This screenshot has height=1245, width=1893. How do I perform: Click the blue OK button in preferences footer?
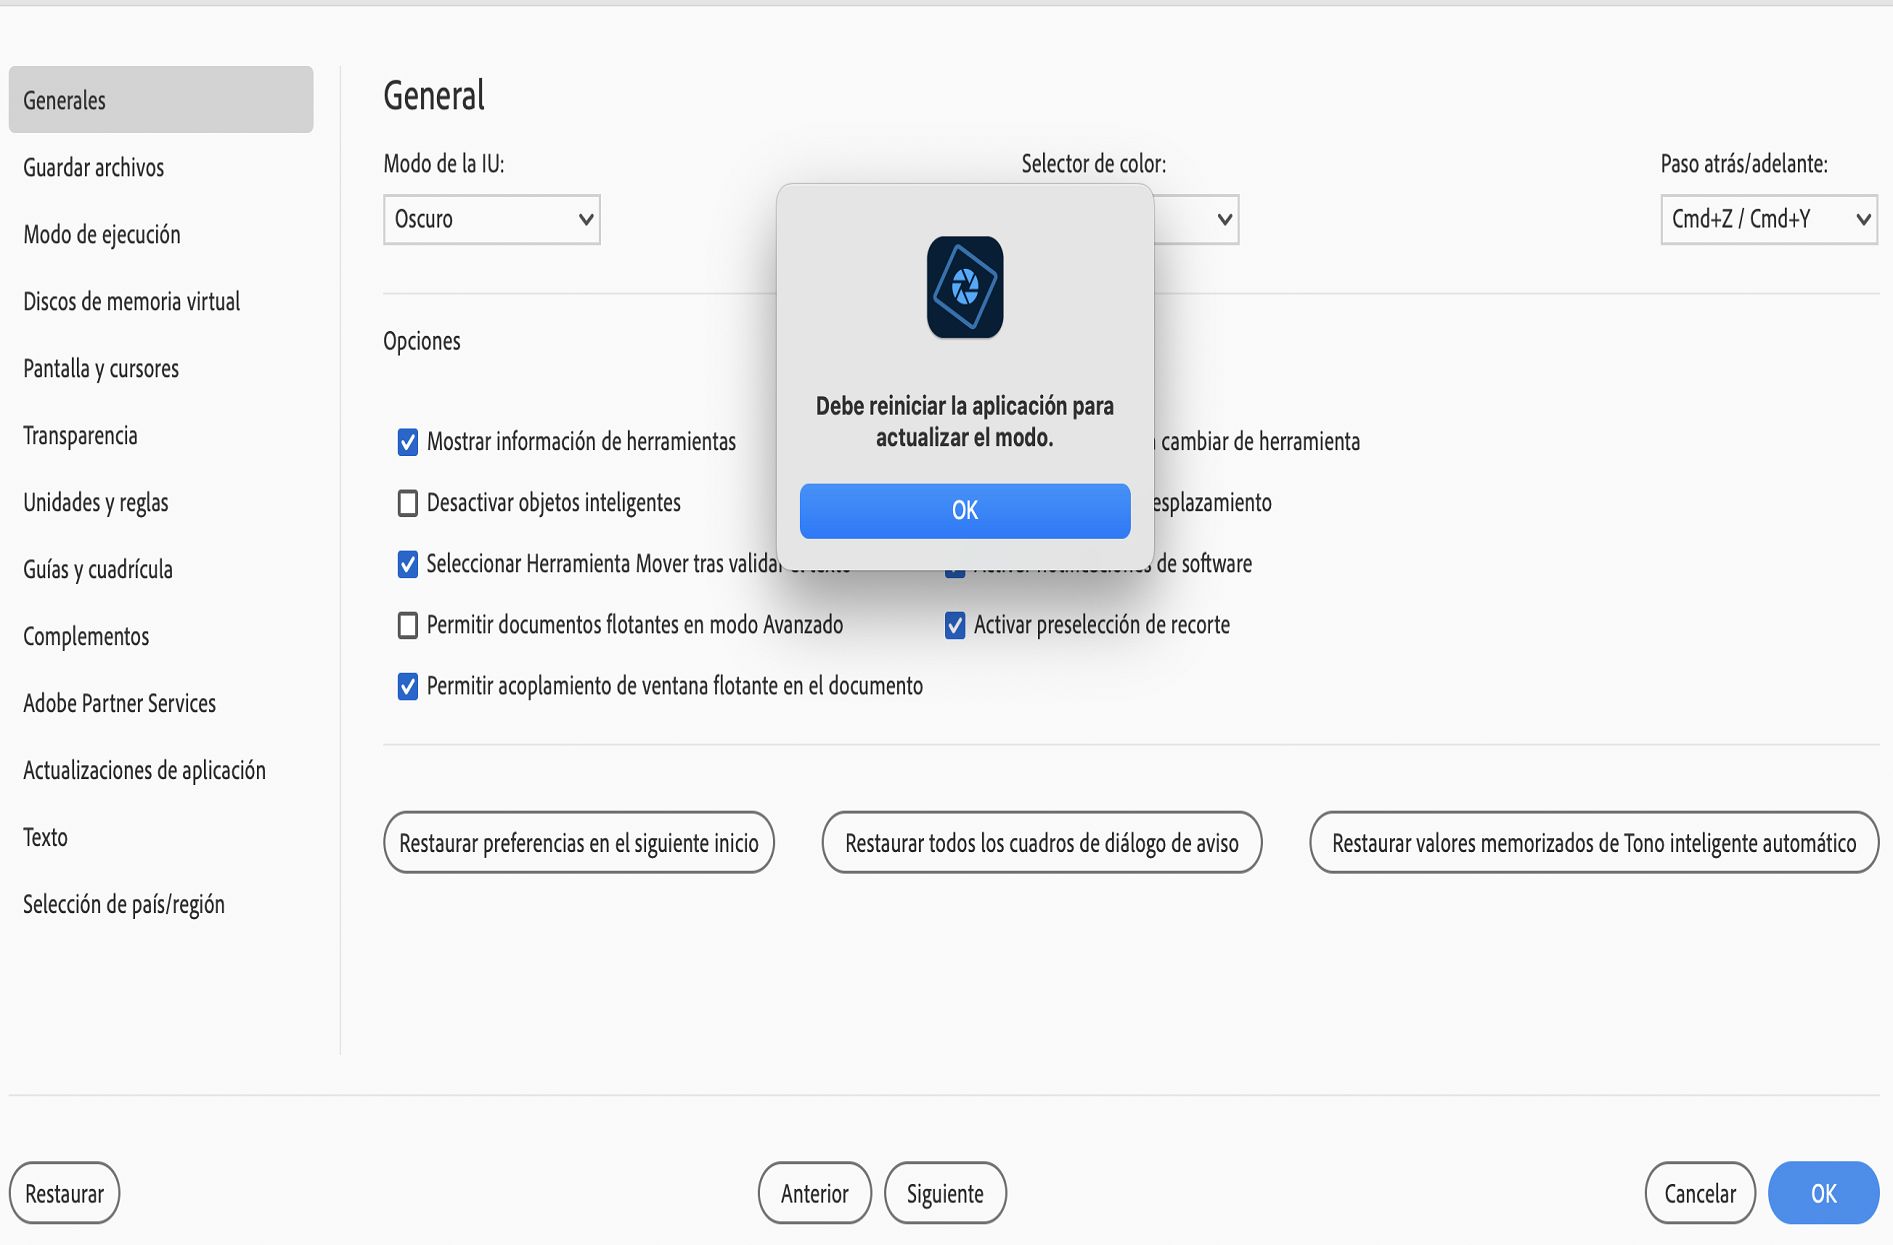click(1824, 1193)
